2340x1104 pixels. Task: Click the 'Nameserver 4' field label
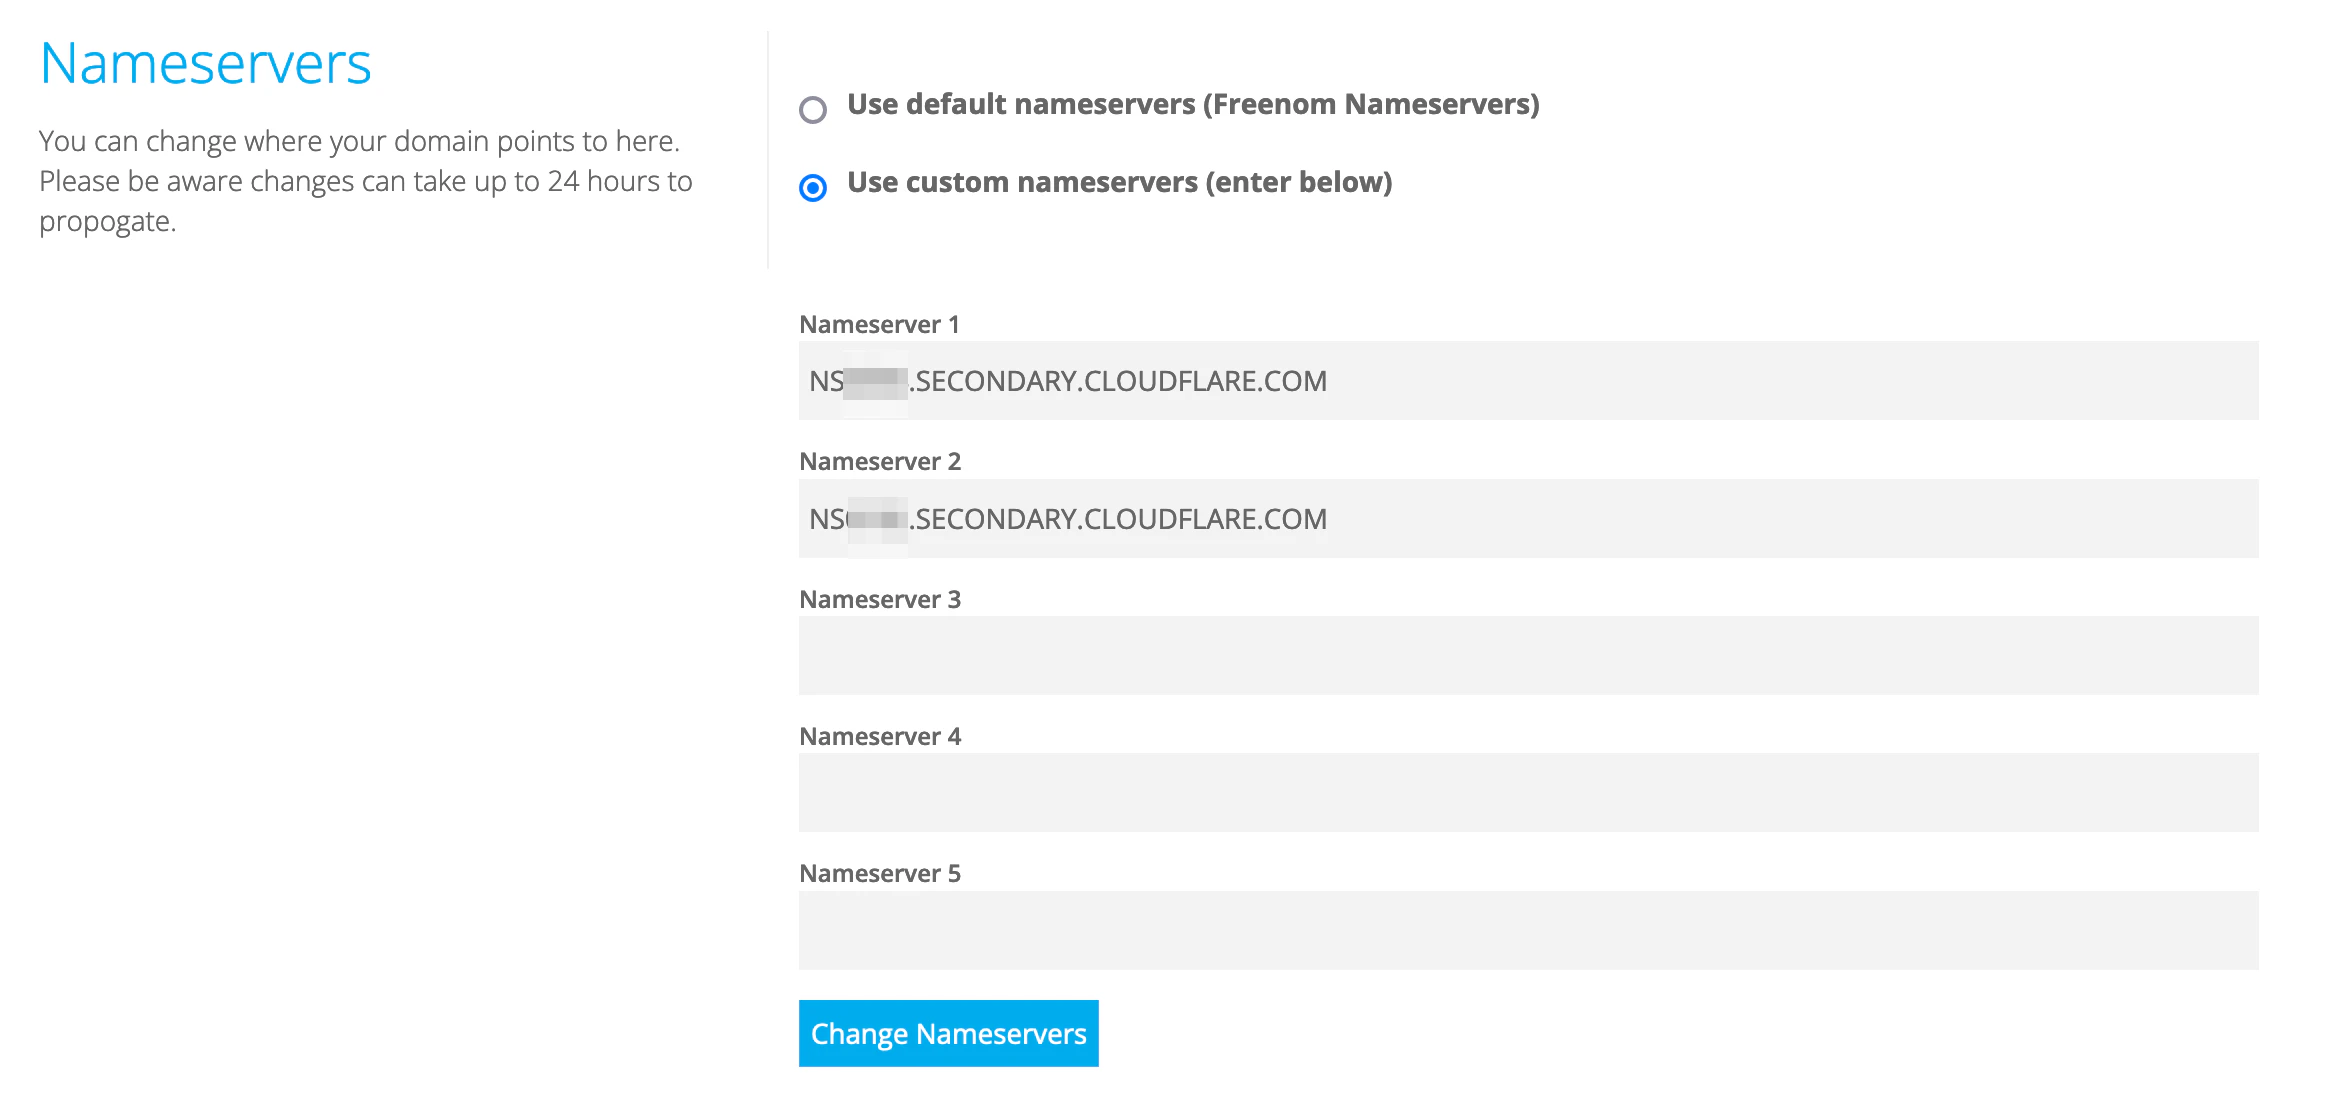coord(880,736)
